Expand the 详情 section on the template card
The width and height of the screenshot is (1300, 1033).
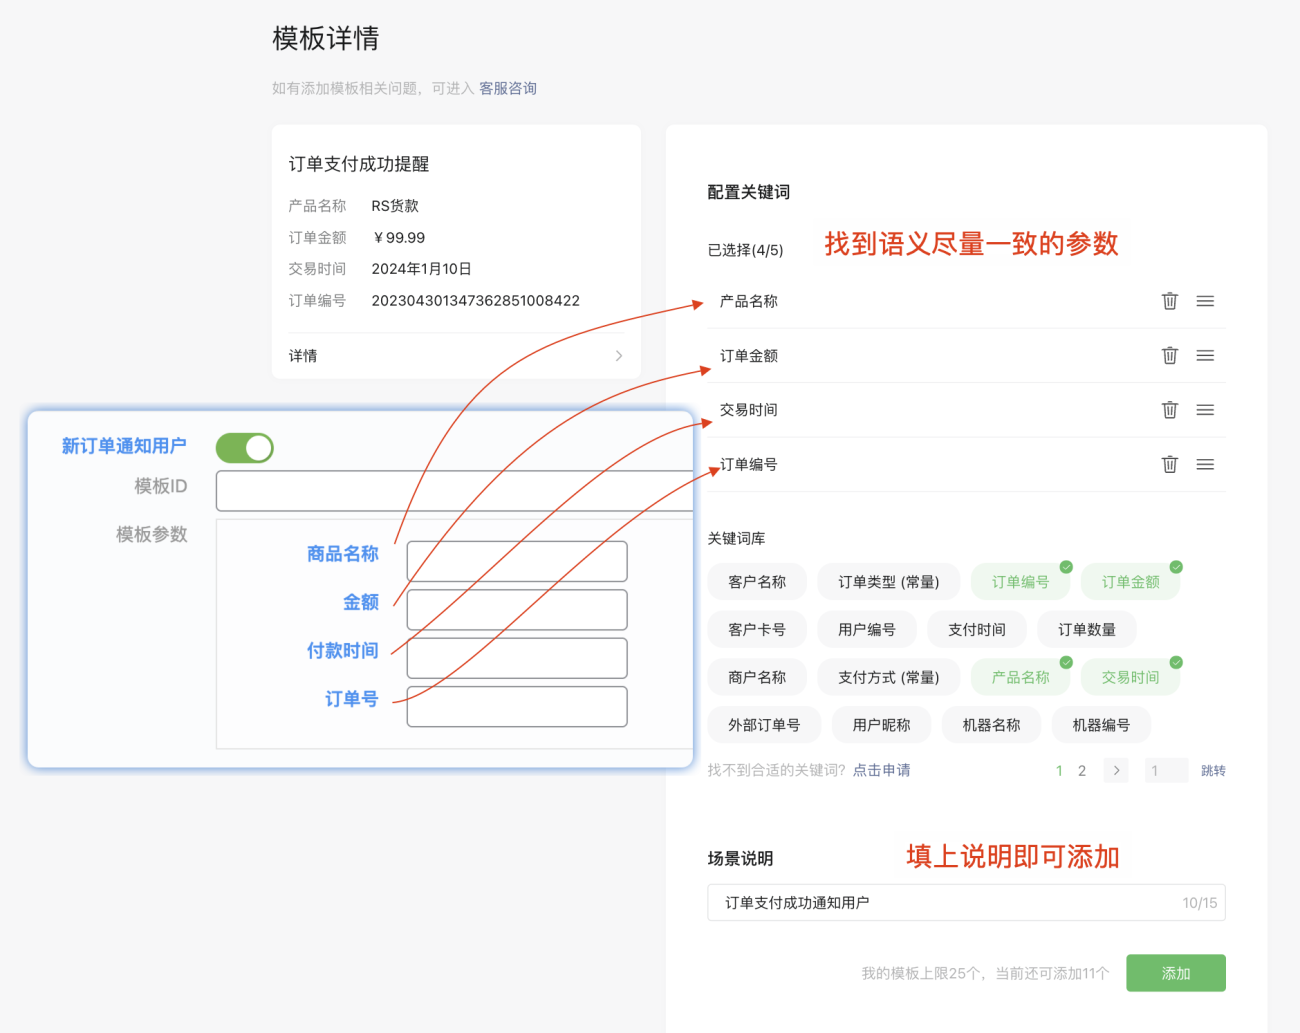456,355
